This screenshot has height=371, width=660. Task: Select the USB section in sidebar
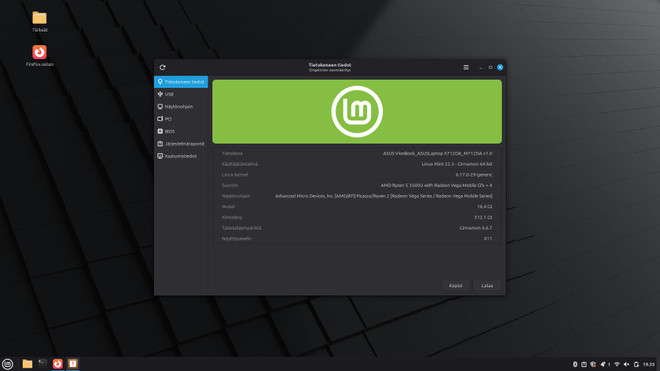point(181,94)
